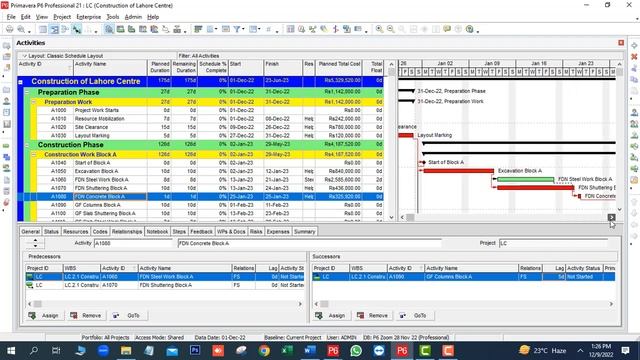Viewport: 640px width, 360px height.
Task: Open Google Chrome from the taskbar
Action: tap(264, 351)
